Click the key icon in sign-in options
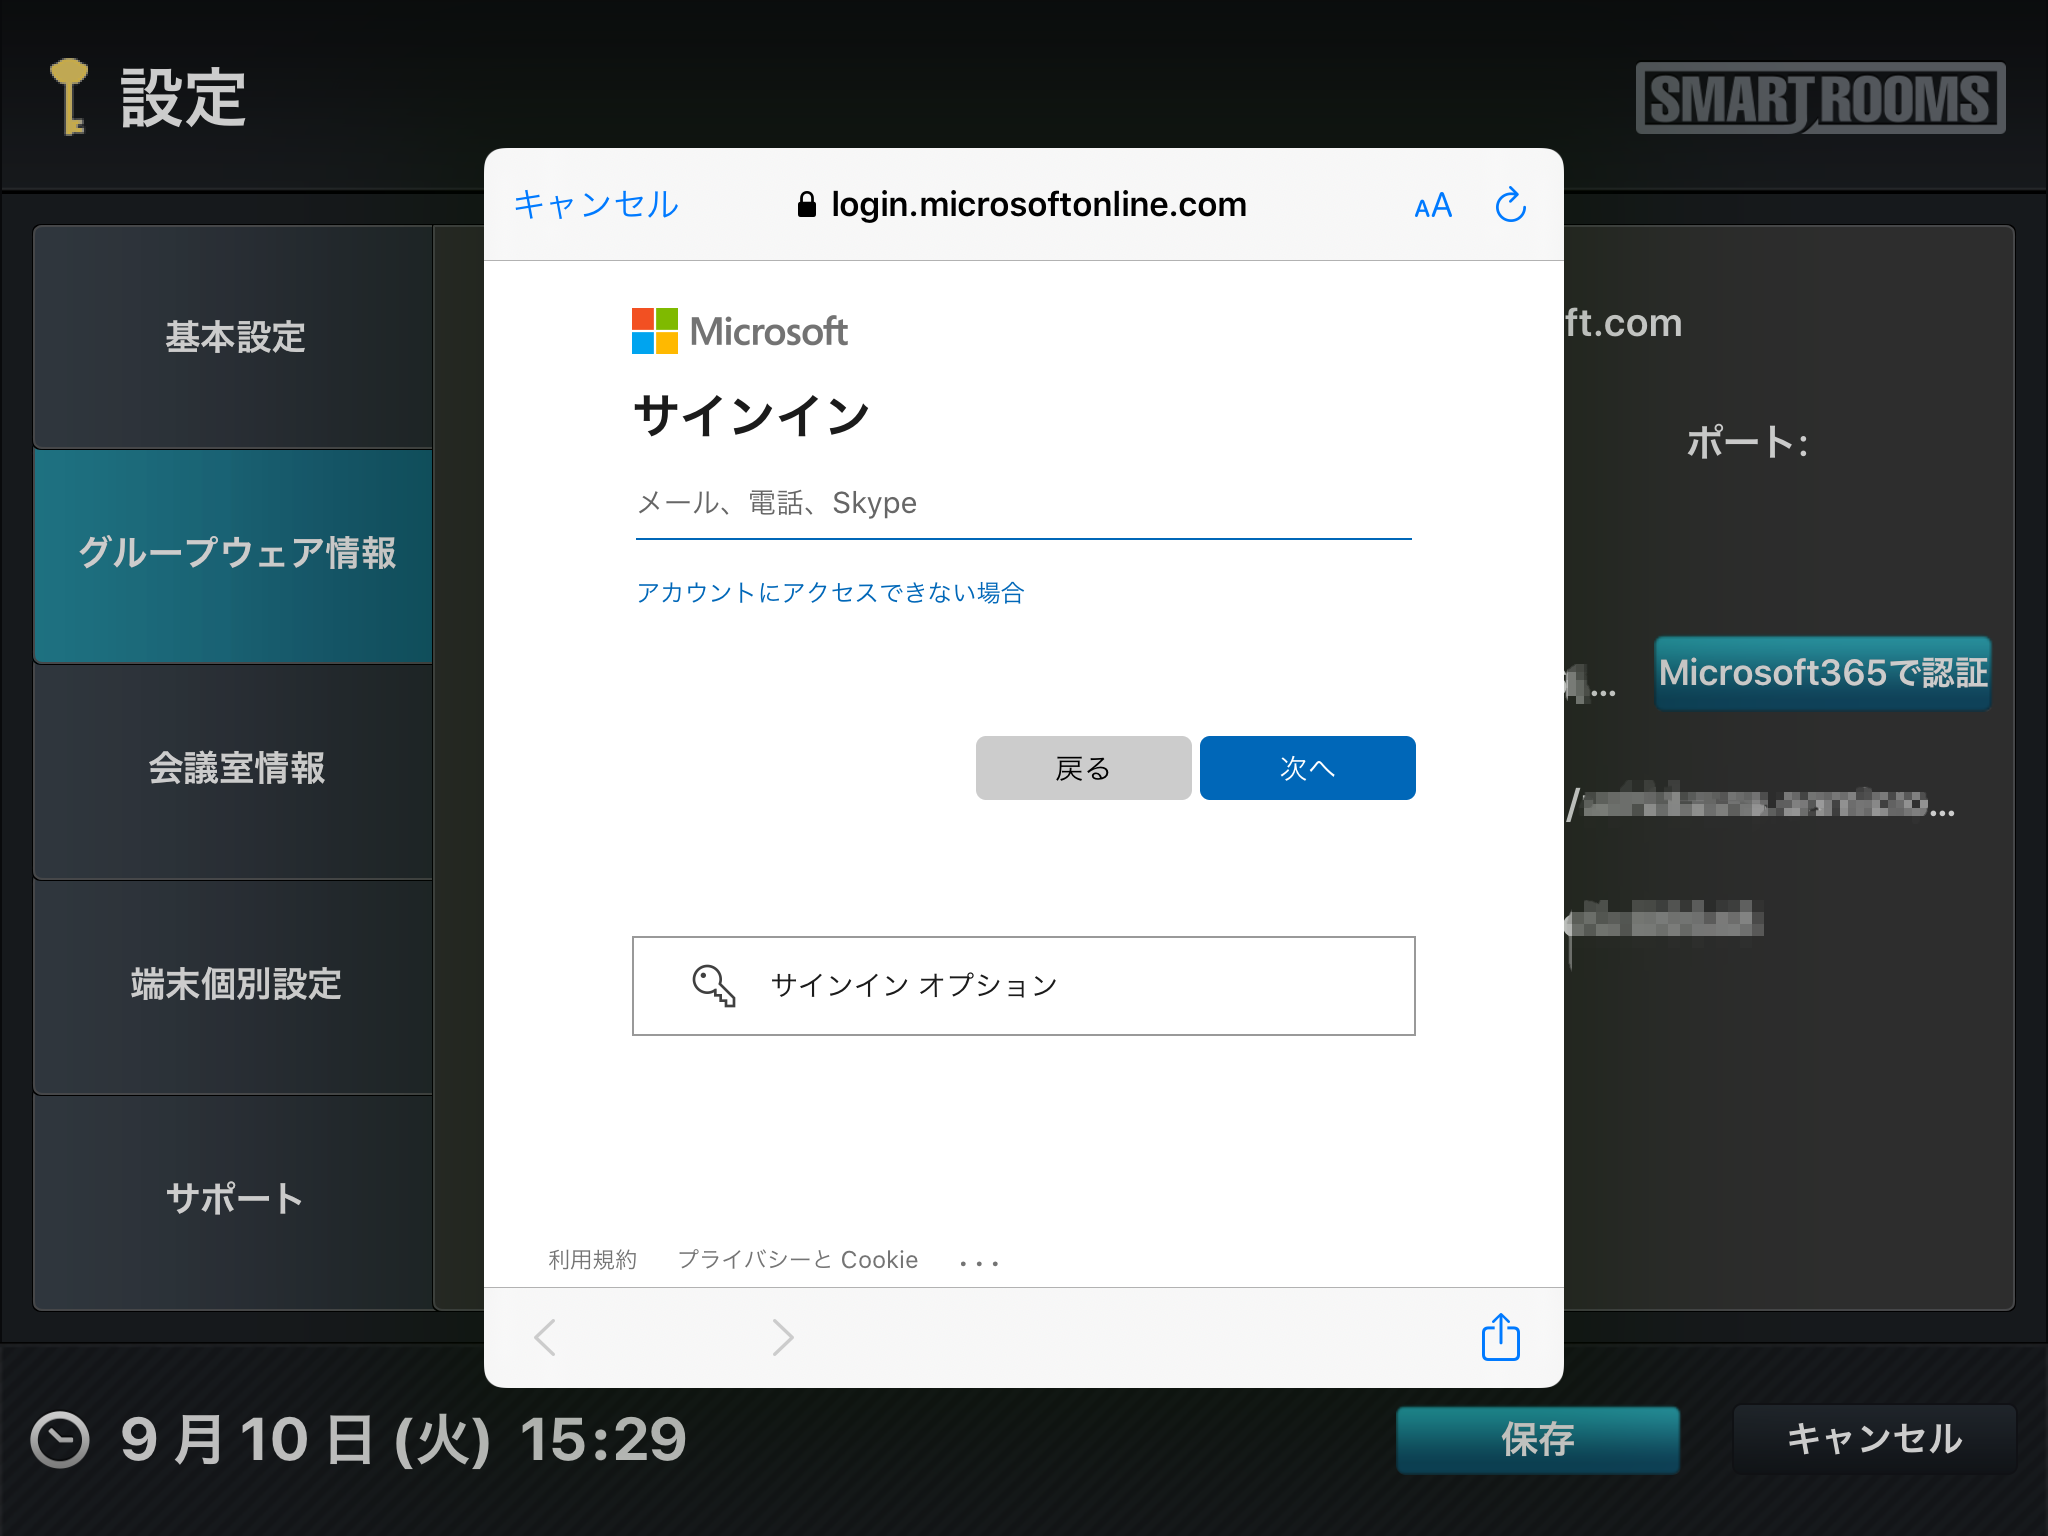The width and height of the screenshot is (2048, 1536). 713,985
